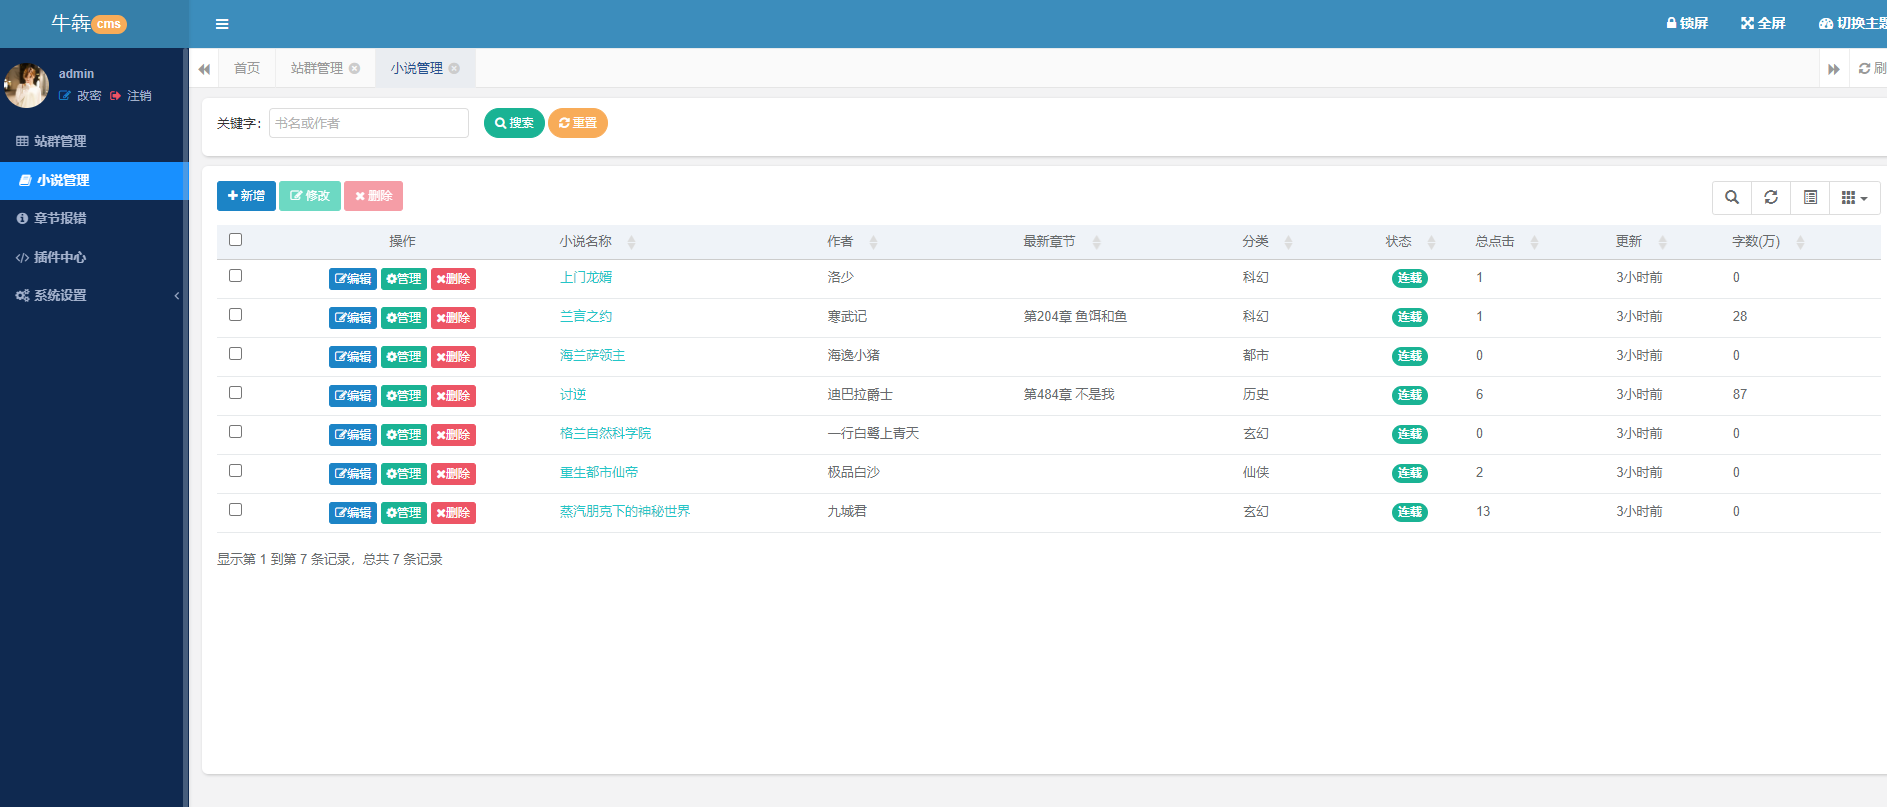Toggle the table card view icon
Image resolution: width=1887 pixels, height=807 pixels.
1810,197
